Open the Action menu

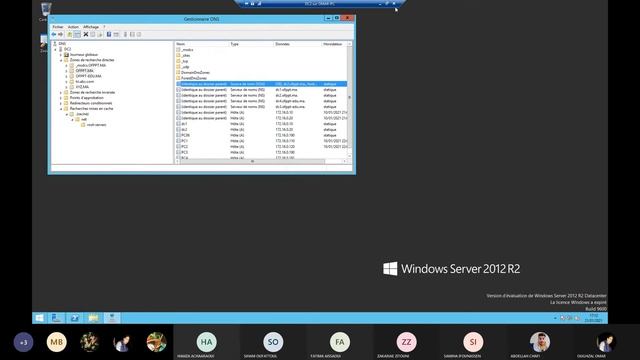(x=73, y=27)
